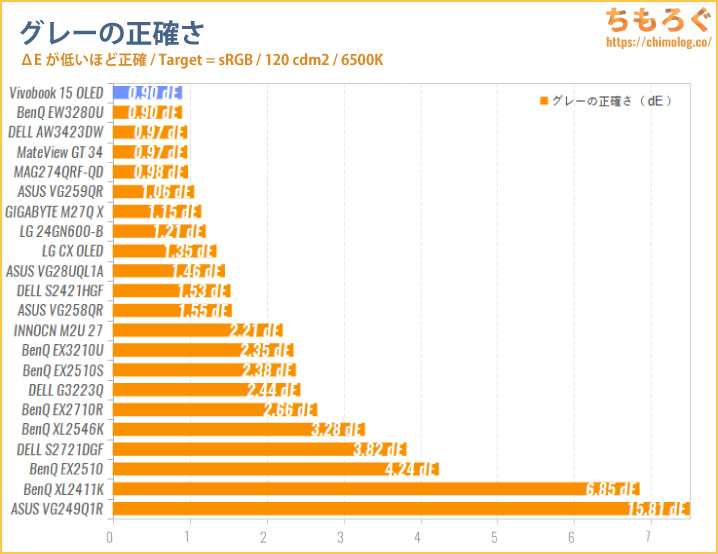Click the 1.53 dE bar value
This screenshot has width=718, height=554.
(203, 291)
